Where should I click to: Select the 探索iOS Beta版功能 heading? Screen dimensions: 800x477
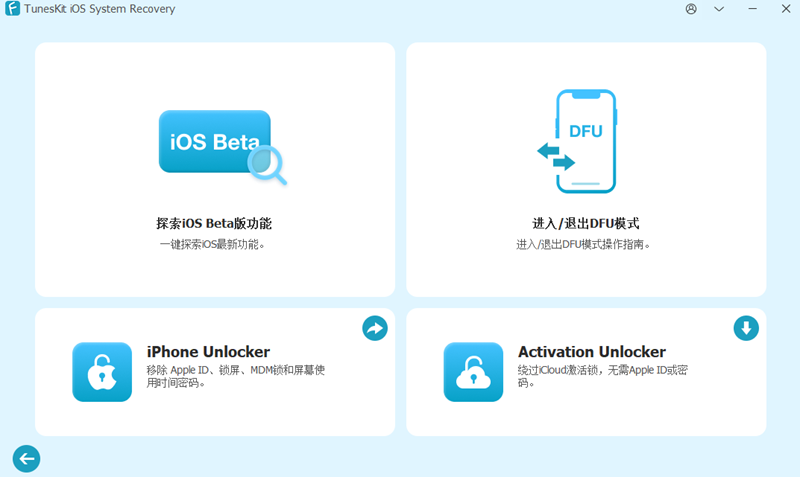tap(214, 223)
